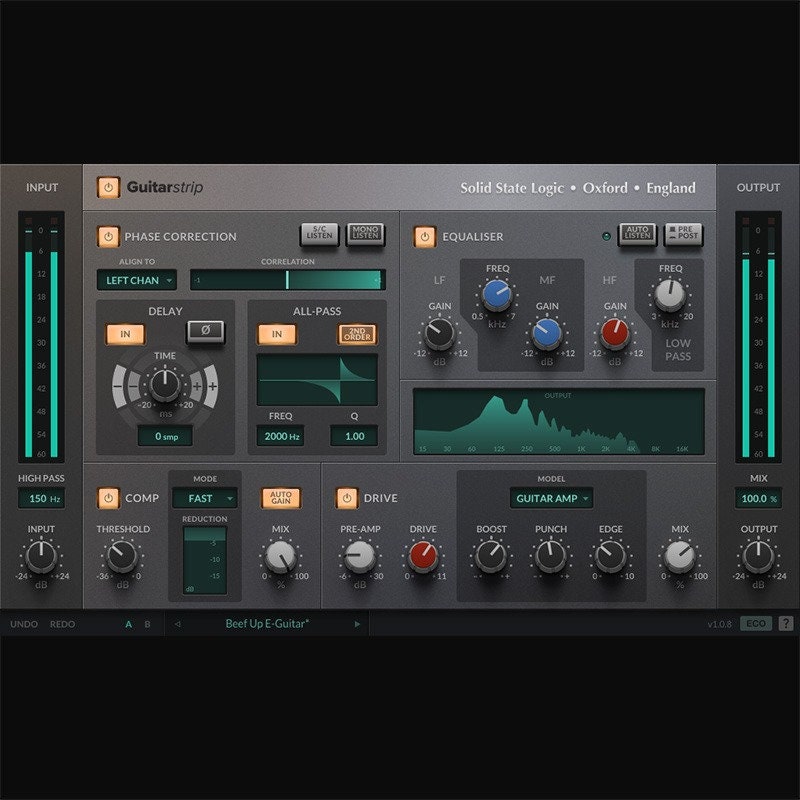Image resolution: width=800 pixels, height=800 pixels.
Task: Click the small plus delay nudge button
Action: pos(196,386)
